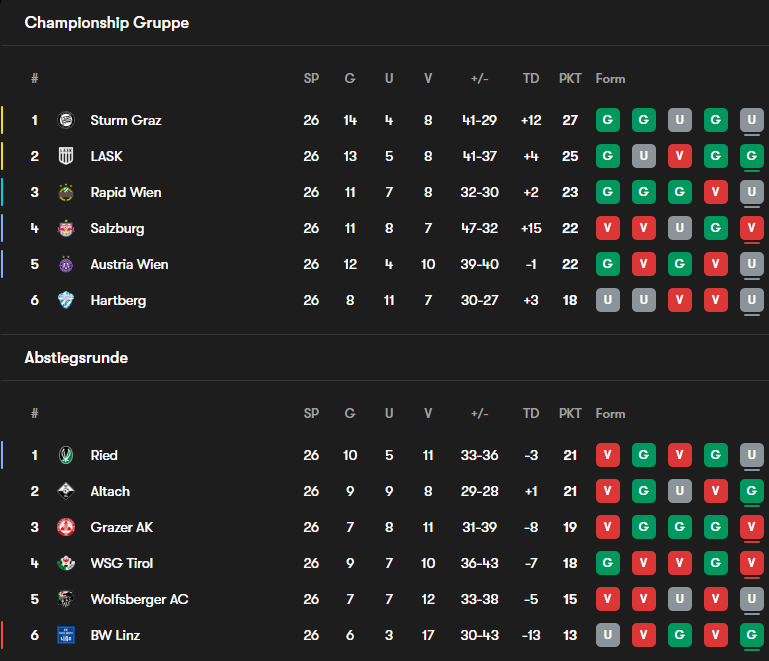Select Sturm Graz's latest form result badge

[751, 120]
